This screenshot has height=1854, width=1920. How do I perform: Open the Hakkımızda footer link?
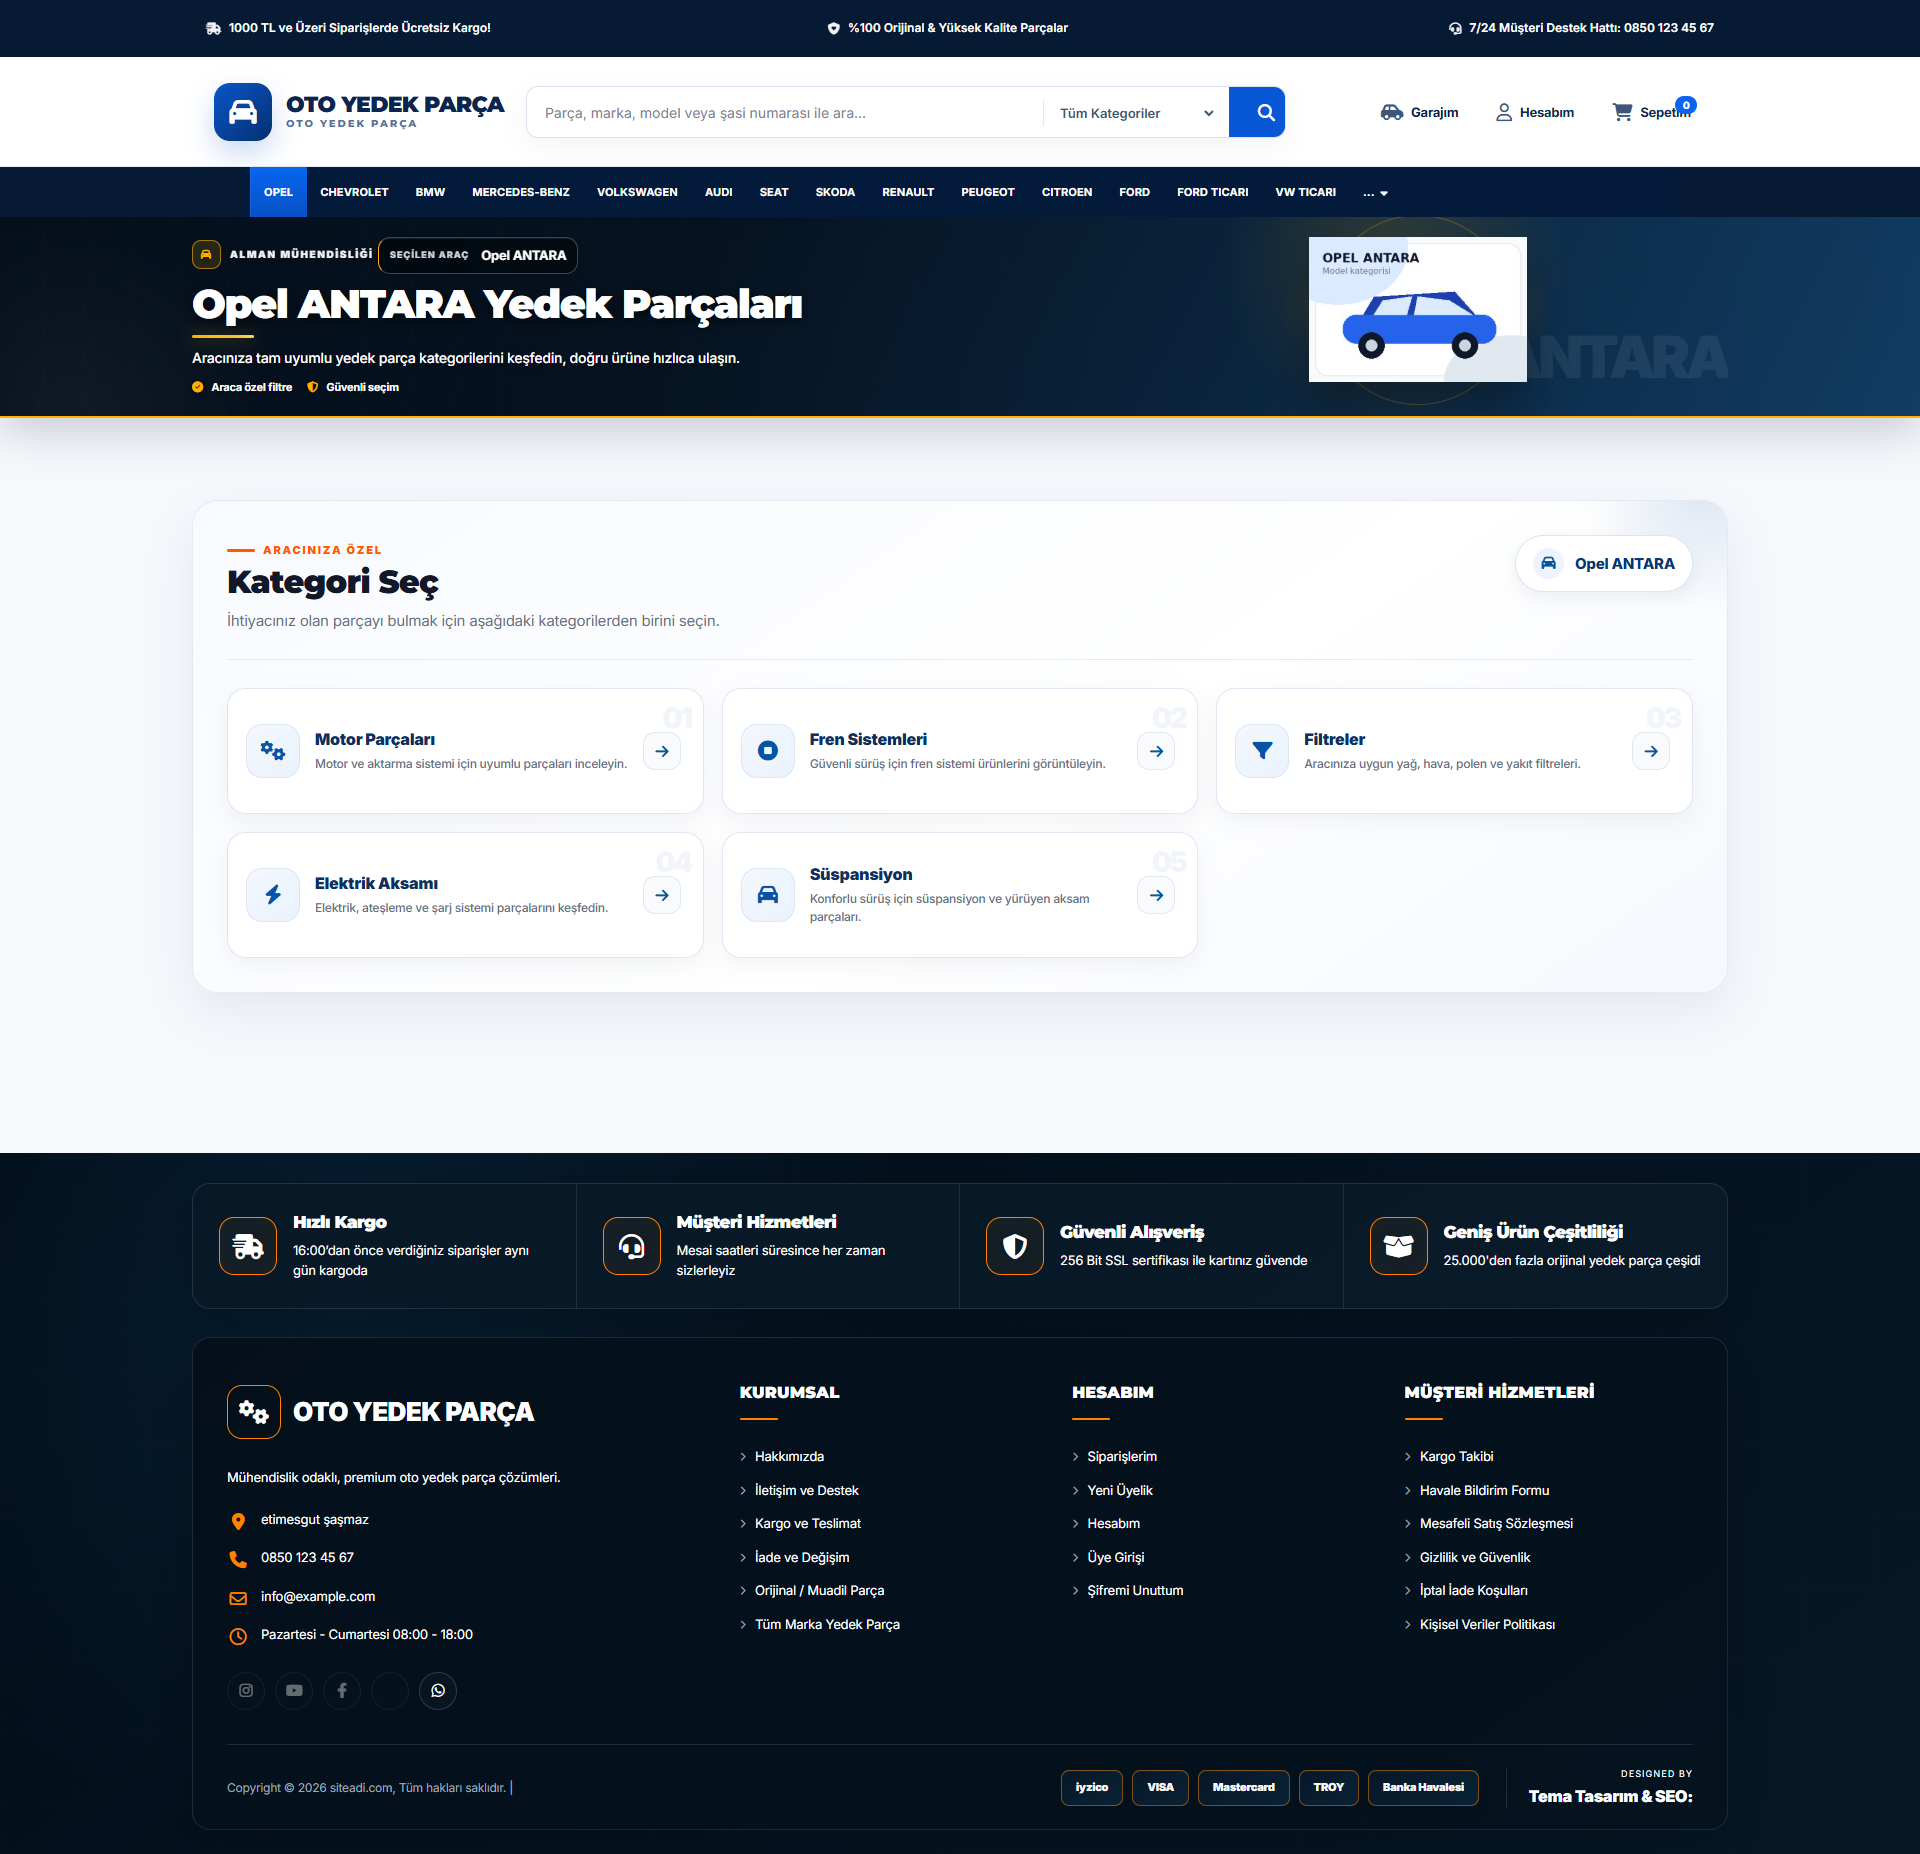pos(789,1456)
